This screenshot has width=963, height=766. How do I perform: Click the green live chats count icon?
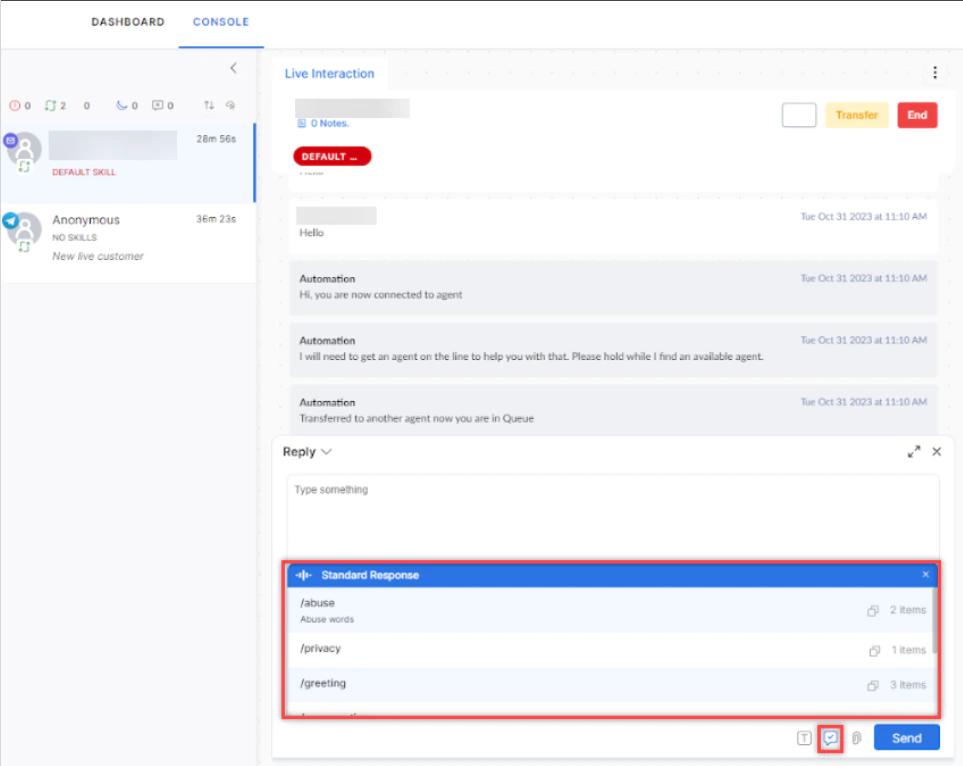50,106
